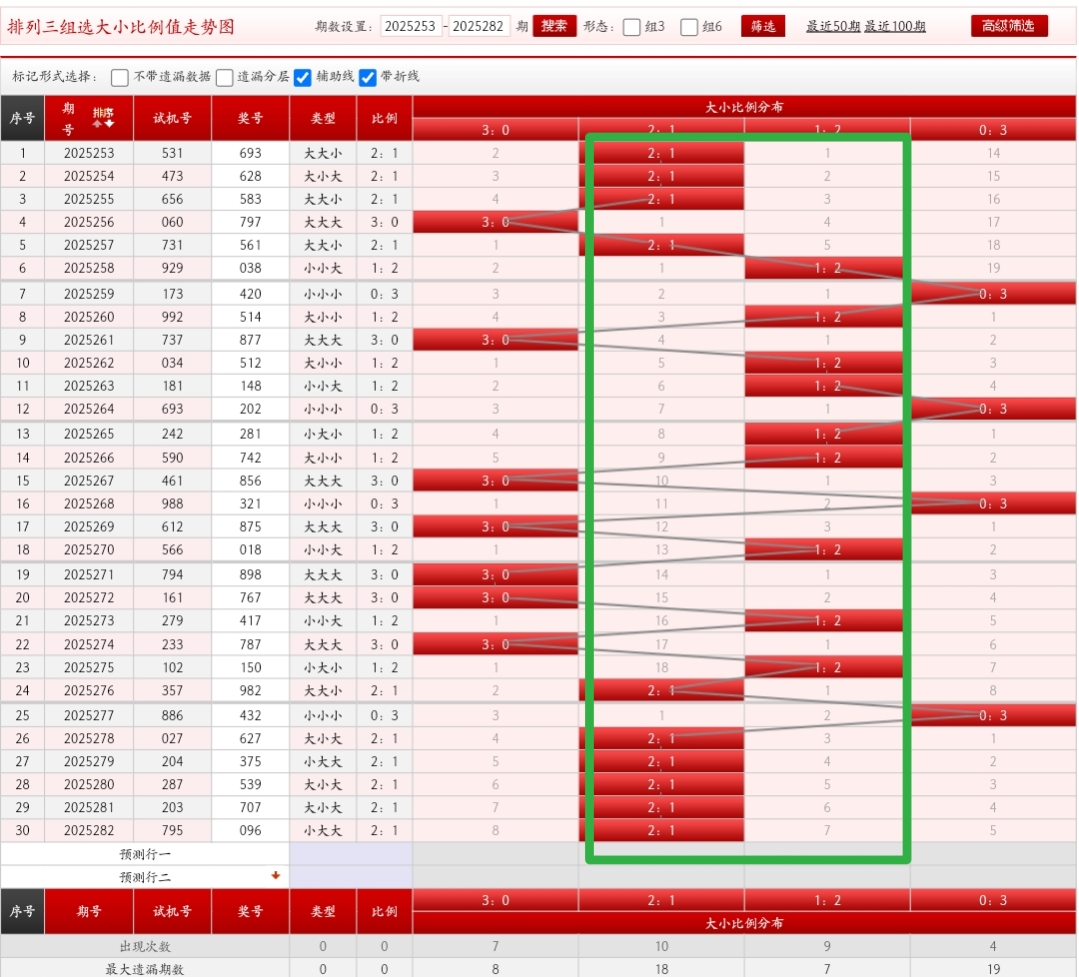Click the highlighted 1:2 cell in row 6

tap(827, 268)
